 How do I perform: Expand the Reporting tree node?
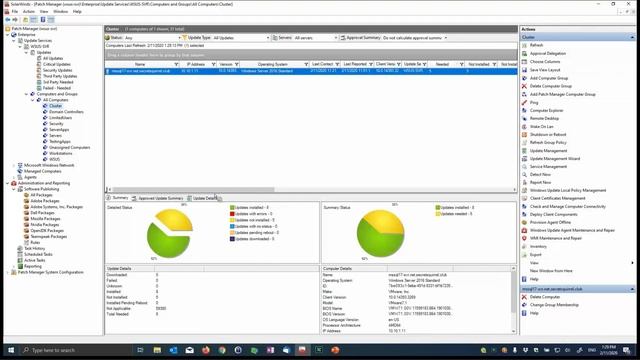click(x=14, y=266)
